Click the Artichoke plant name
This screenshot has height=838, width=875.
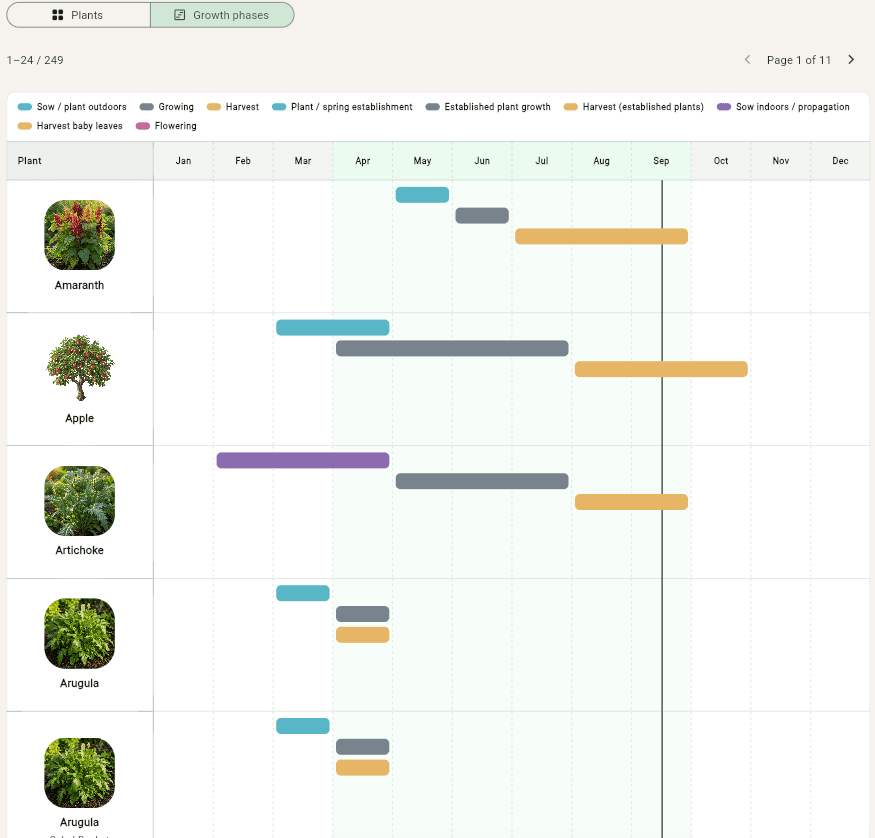click(79, 550)
